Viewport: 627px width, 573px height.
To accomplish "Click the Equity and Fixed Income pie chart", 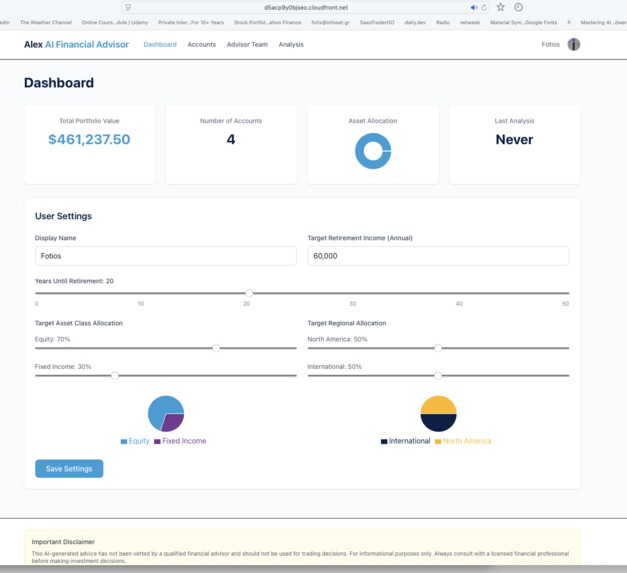I will (x=166, y=413).
